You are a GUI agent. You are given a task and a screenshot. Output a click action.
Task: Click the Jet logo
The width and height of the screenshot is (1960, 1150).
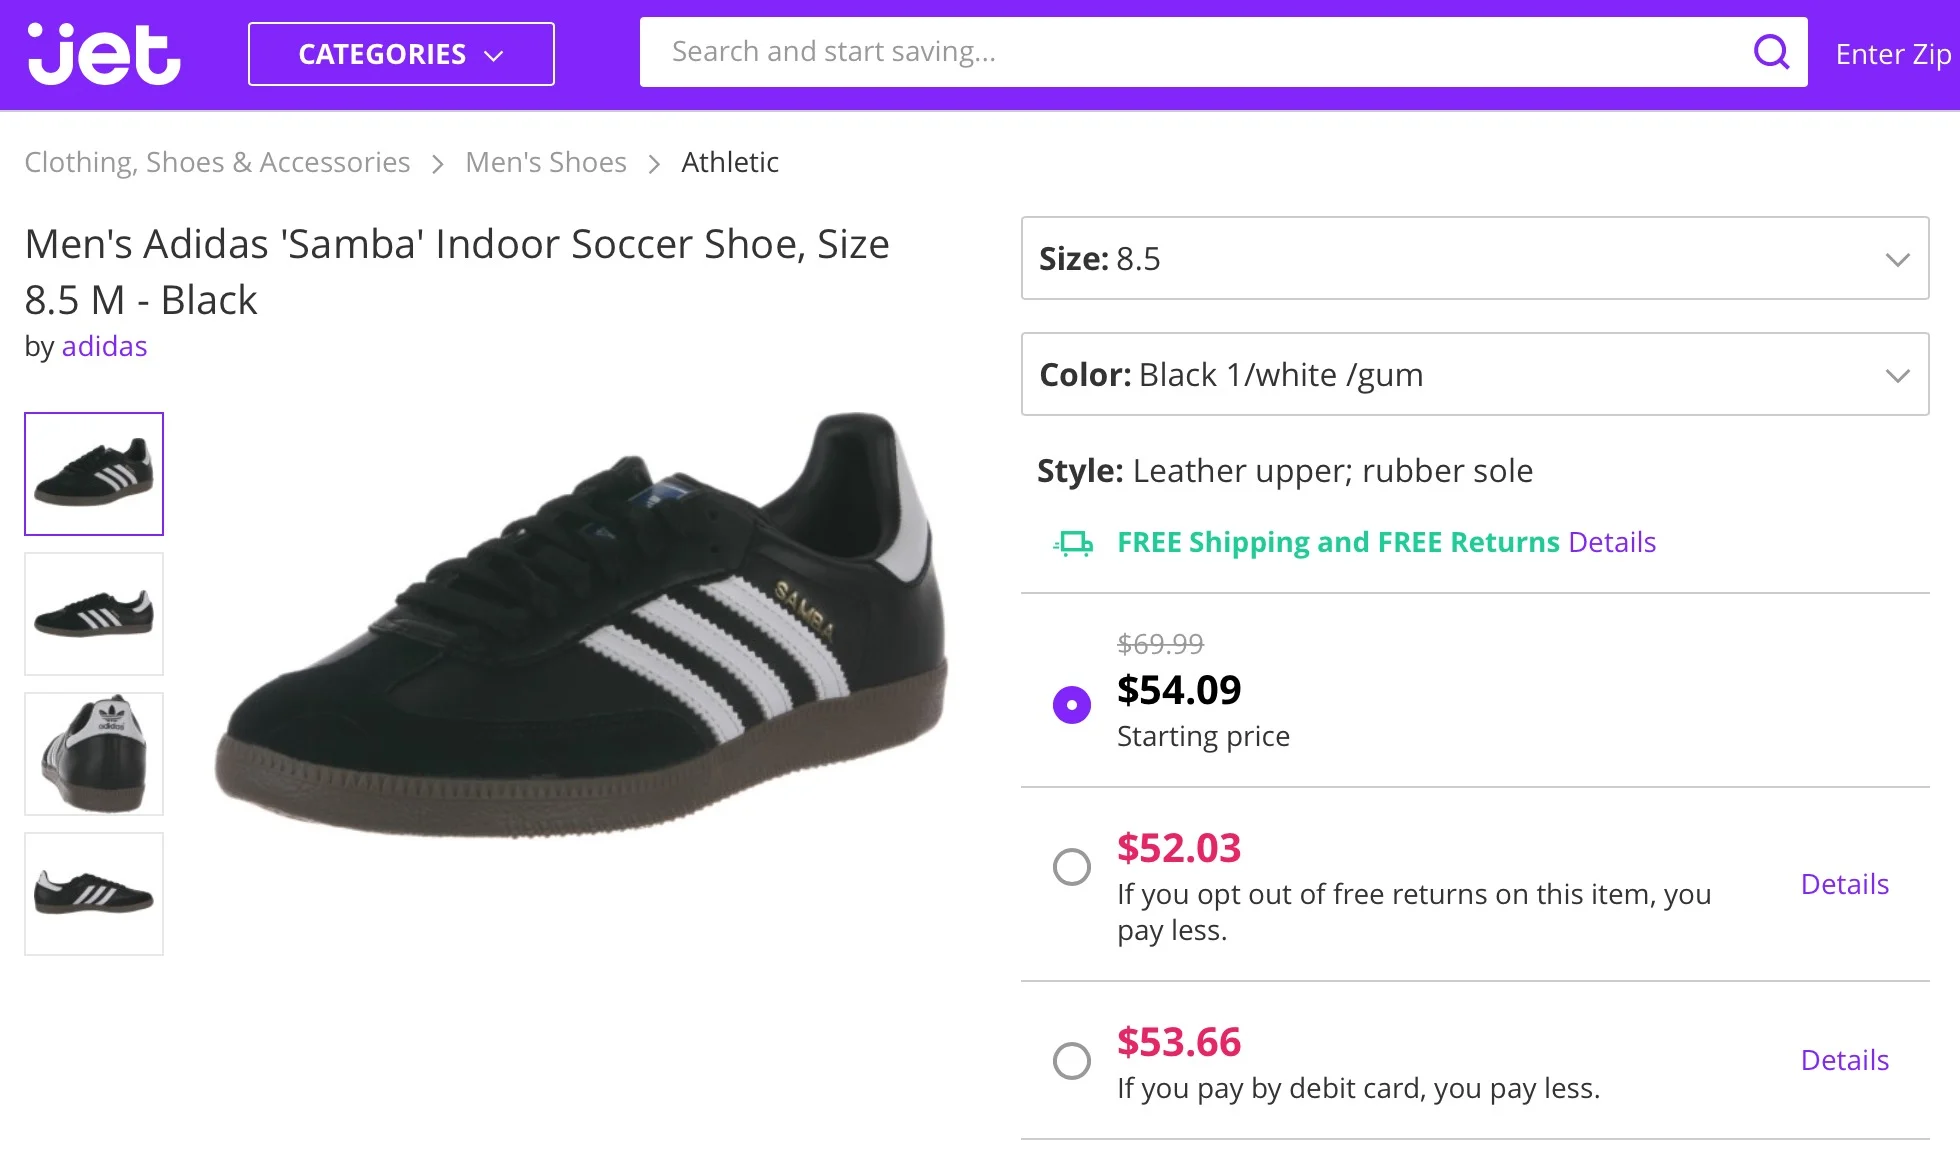(104, 54)
